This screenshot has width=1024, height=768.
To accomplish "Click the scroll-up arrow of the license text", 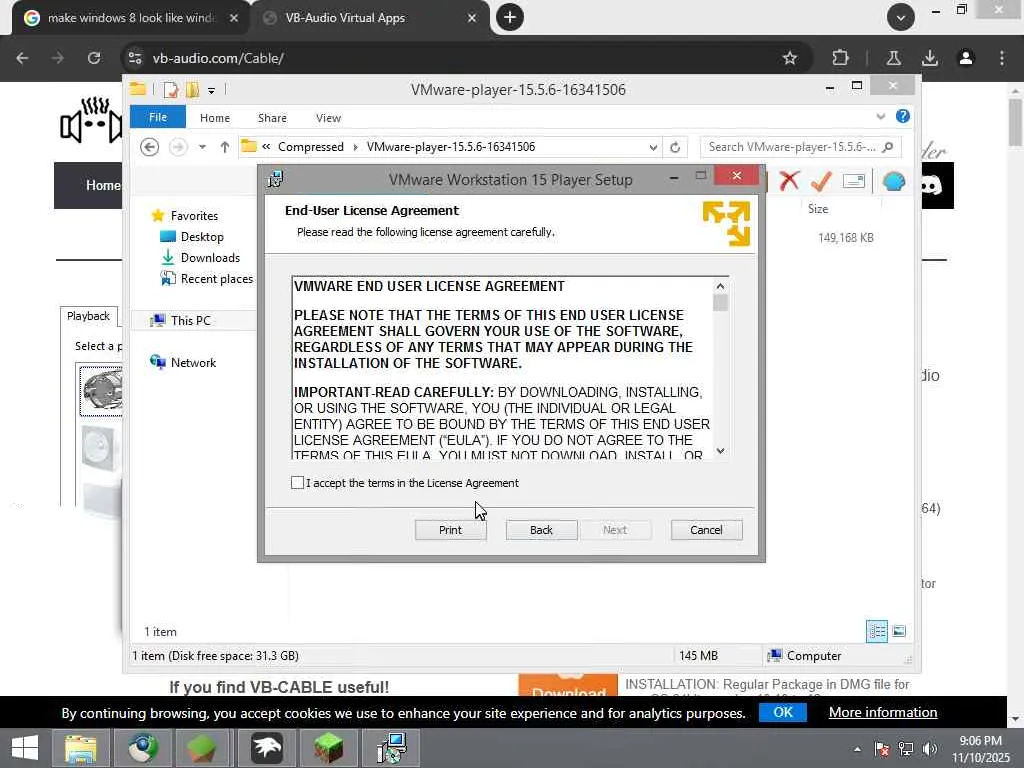I will (720, 286).
